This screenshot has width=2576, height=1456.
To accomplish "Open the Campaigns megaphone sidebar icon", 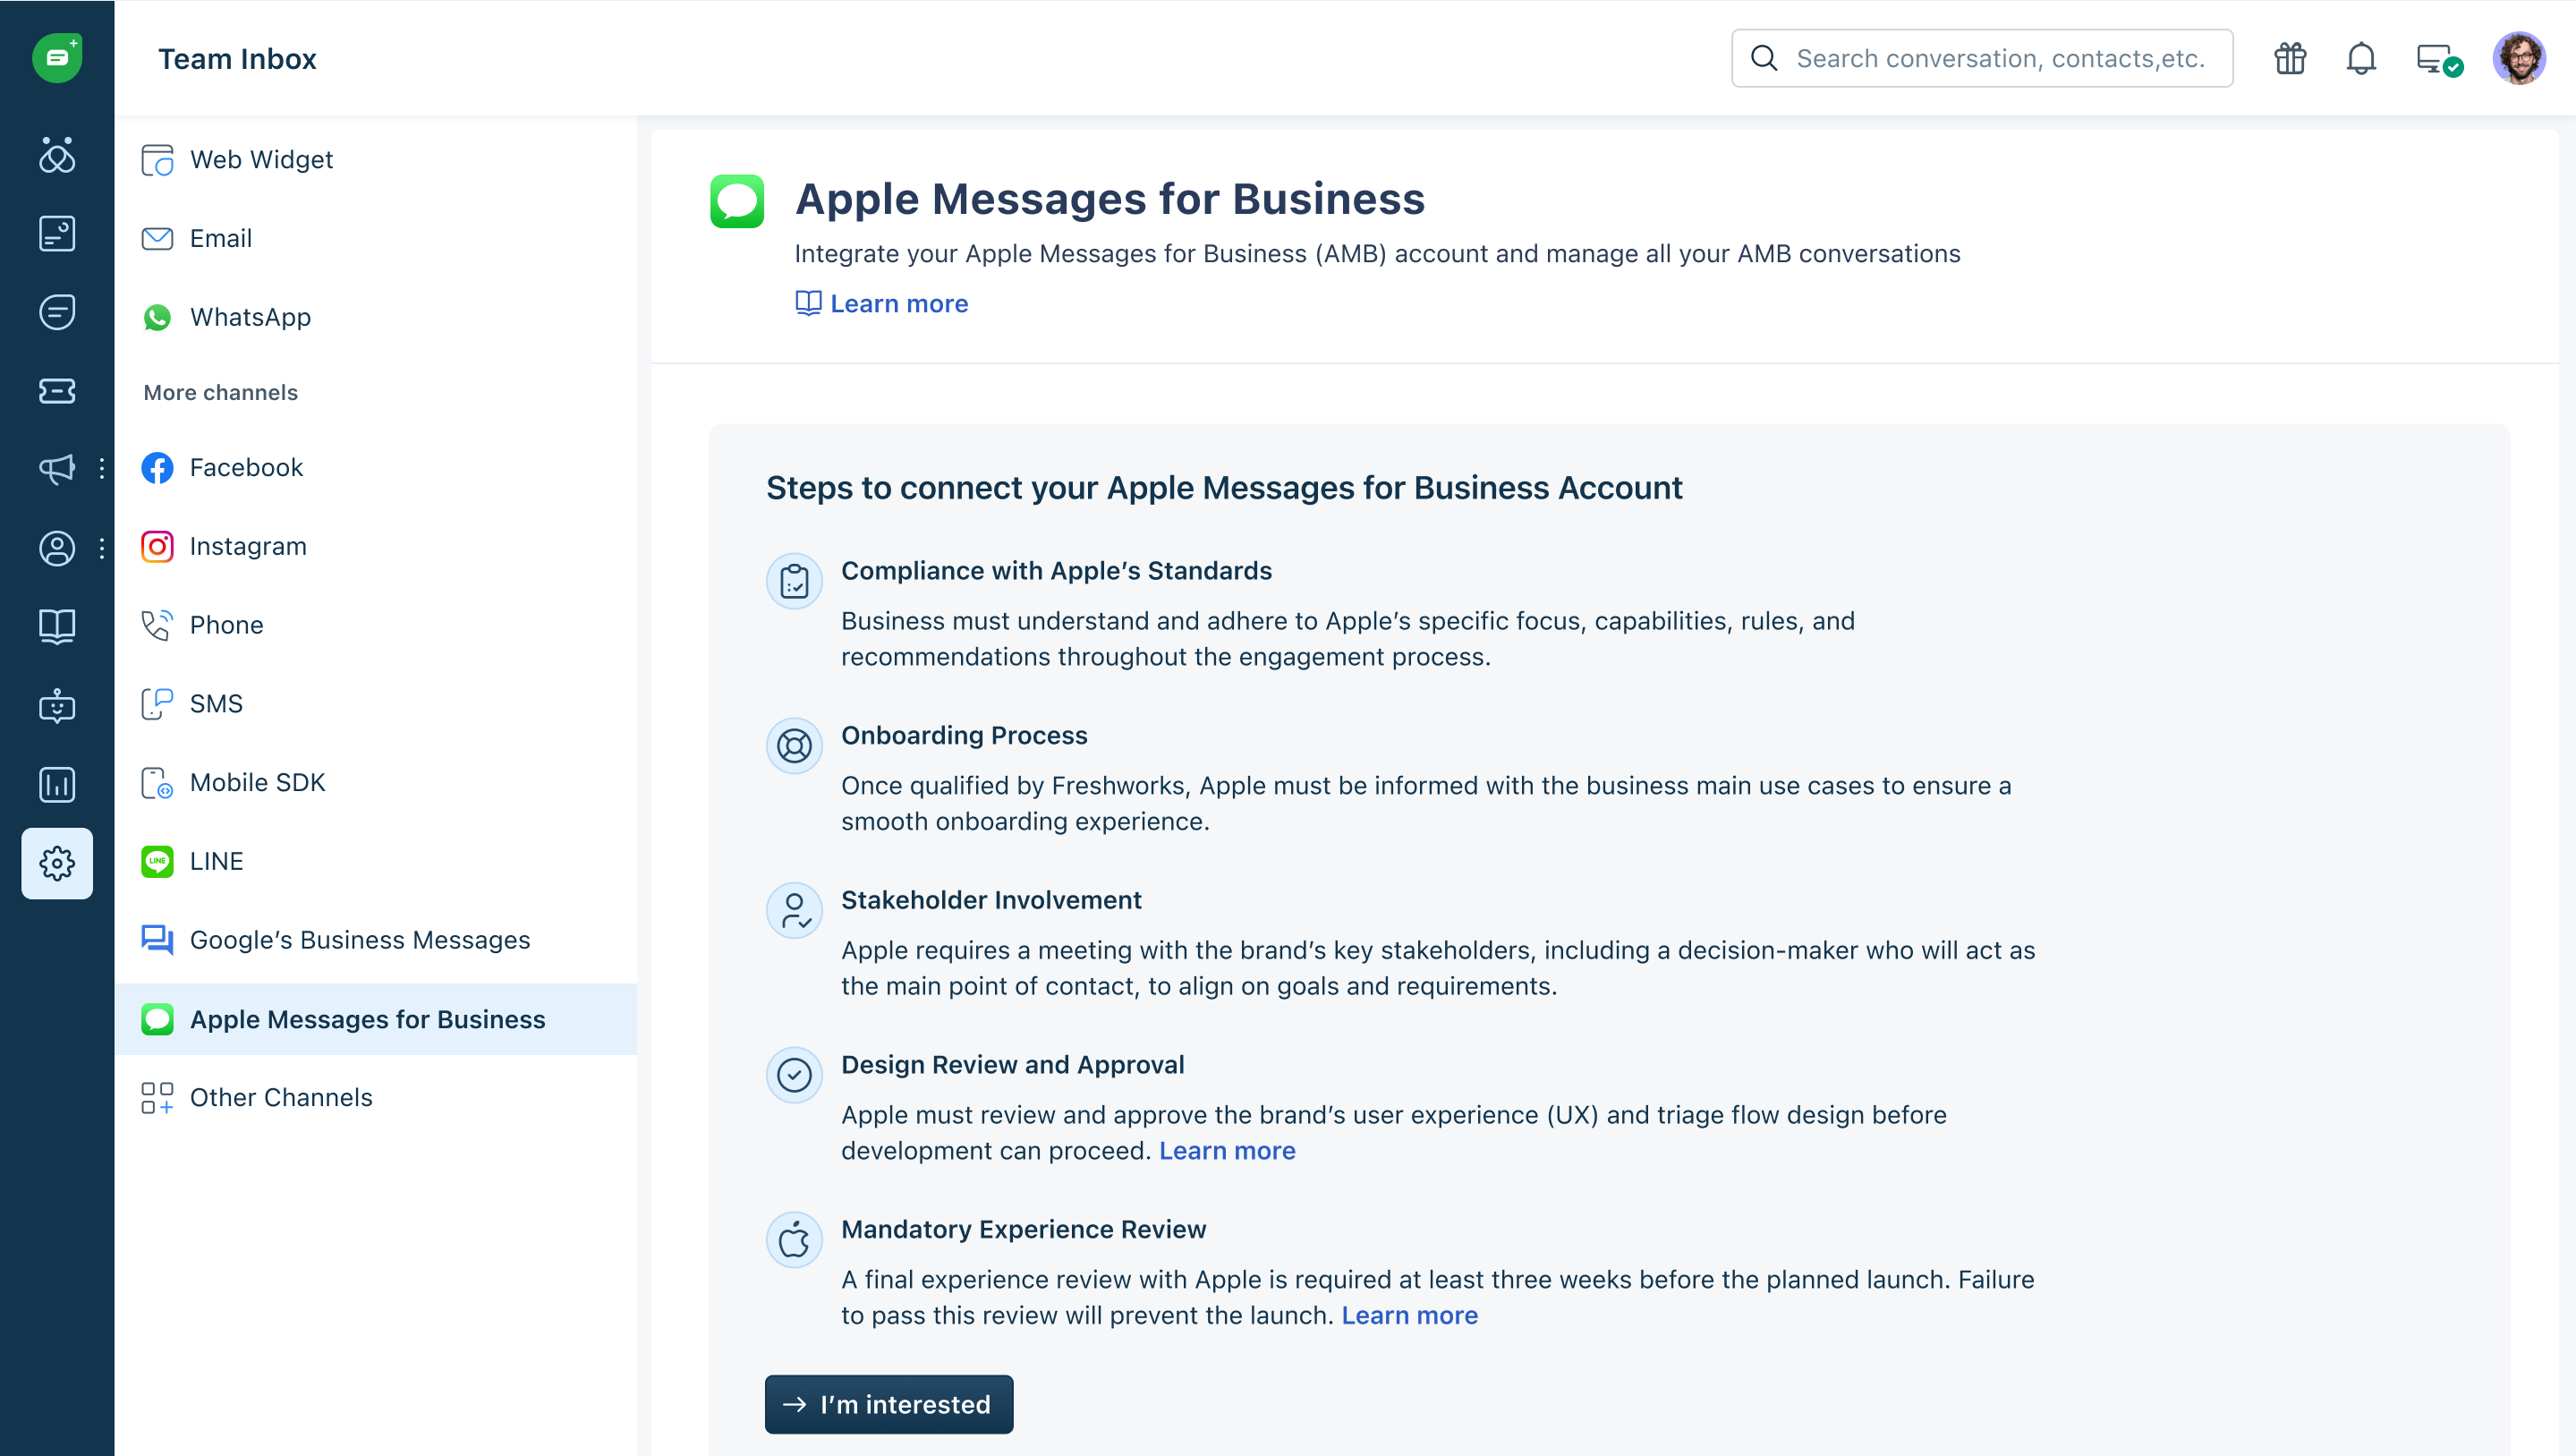I will point(57,469).
